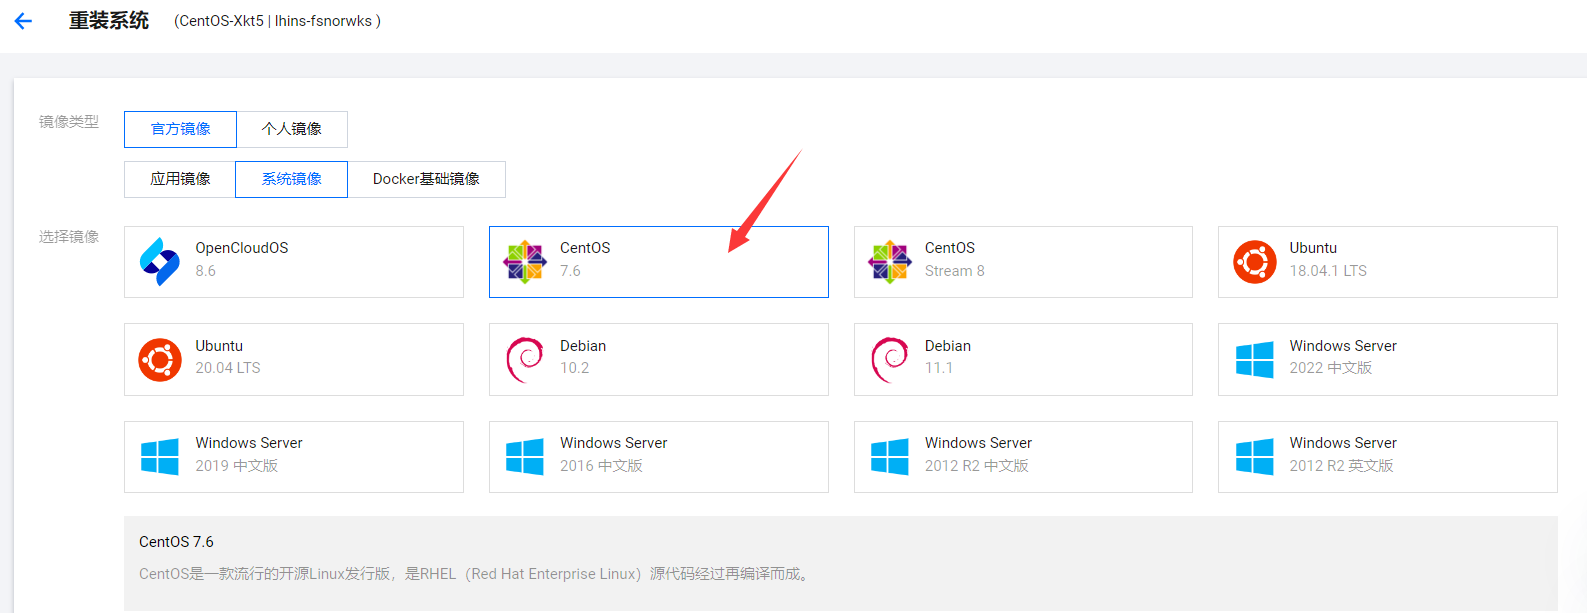Click the '2022 中文版' version text
Screen dimensions: 1587x613
point(1331,368)
